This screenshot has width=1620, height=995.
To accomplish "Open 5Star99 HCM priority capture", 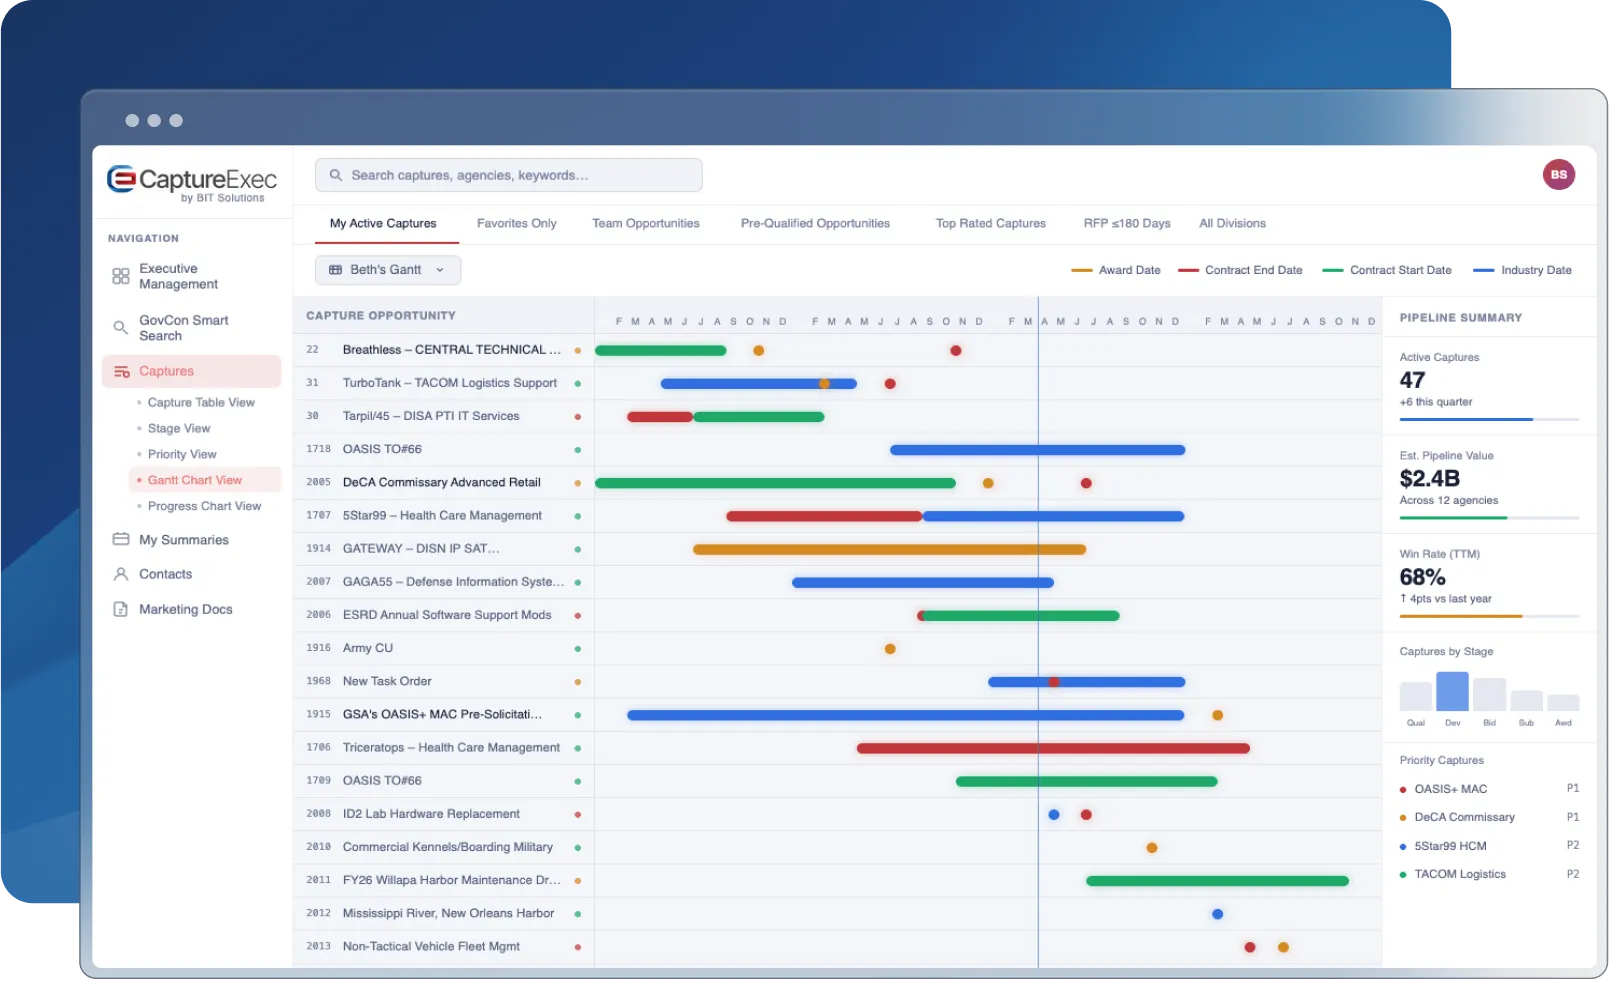I will coord(1489,847).
